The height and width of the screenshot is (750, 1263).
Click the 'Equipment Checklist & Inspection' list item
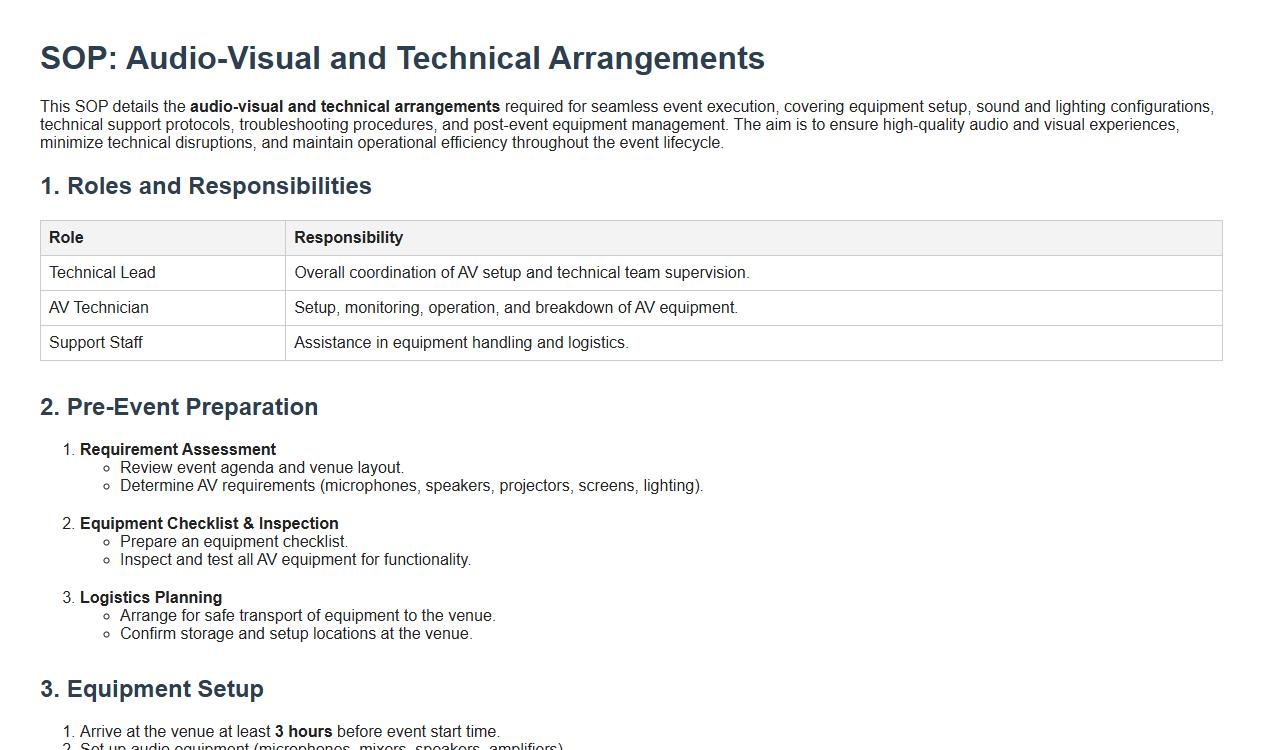(209, 524)
